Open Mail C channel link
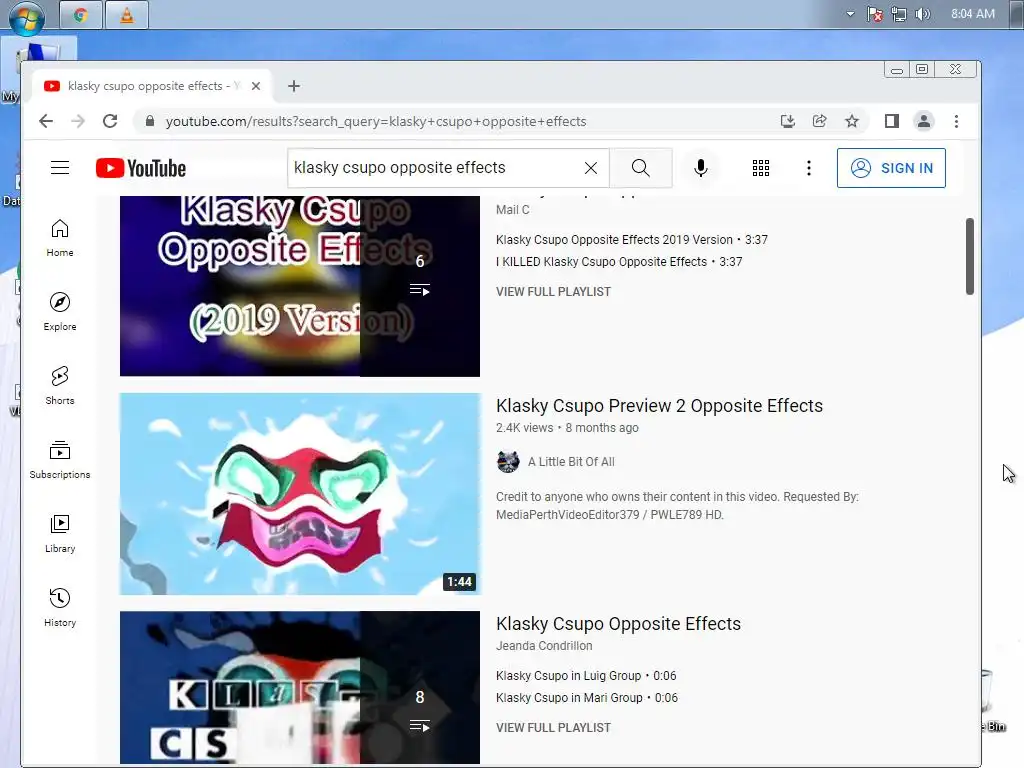This screenshot has width=1024, height=768. 512,210
